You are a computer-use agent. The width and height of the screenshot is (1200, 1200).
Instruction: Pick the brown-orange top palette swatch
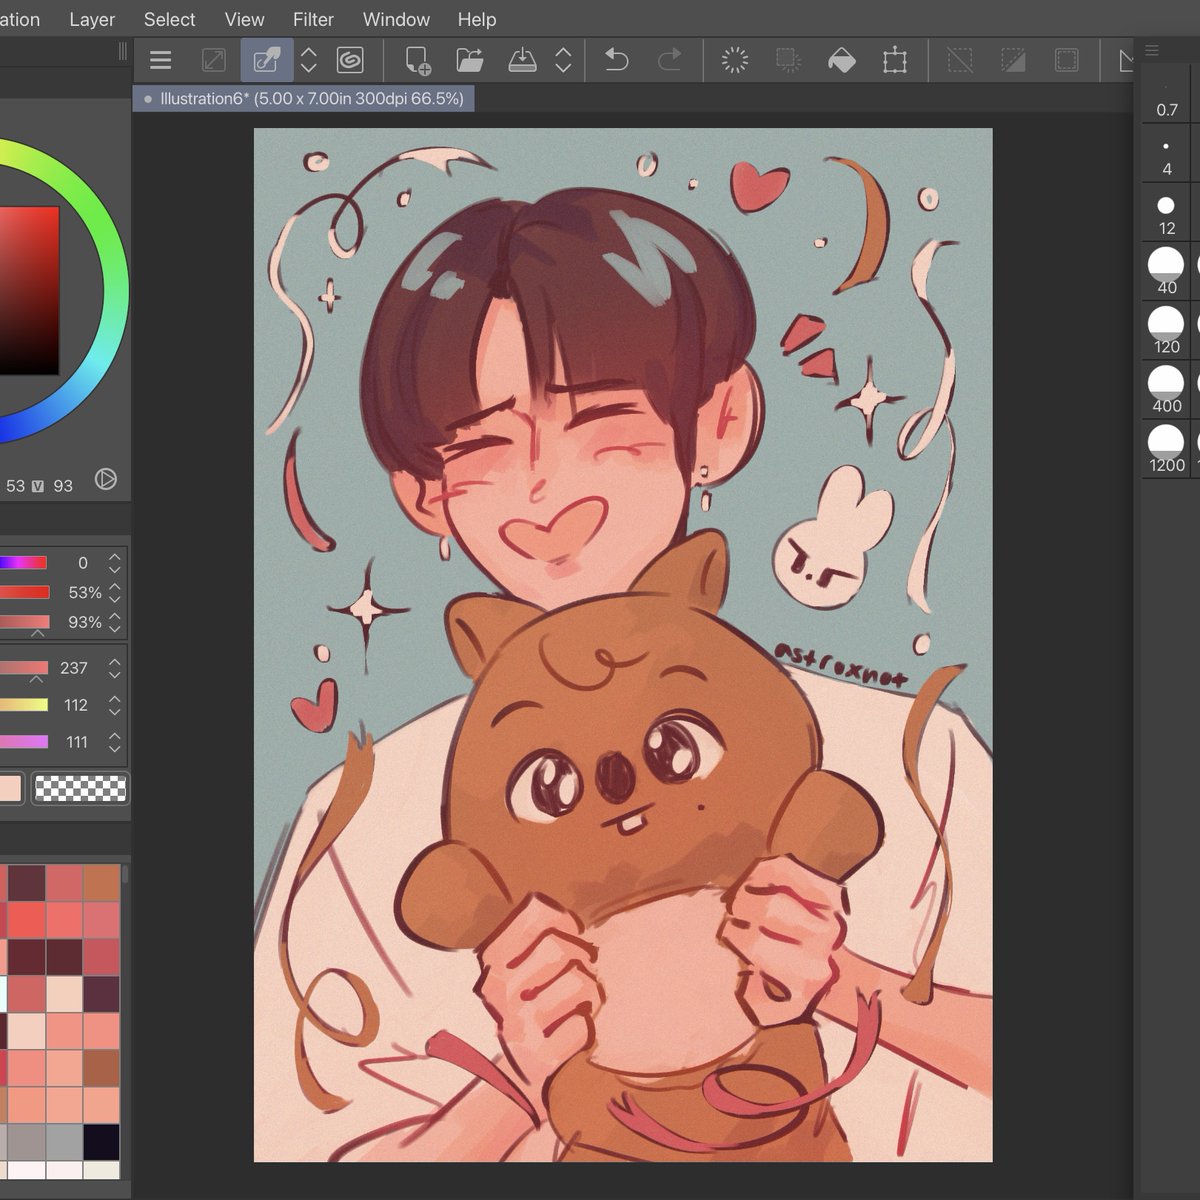click(101, 883)
